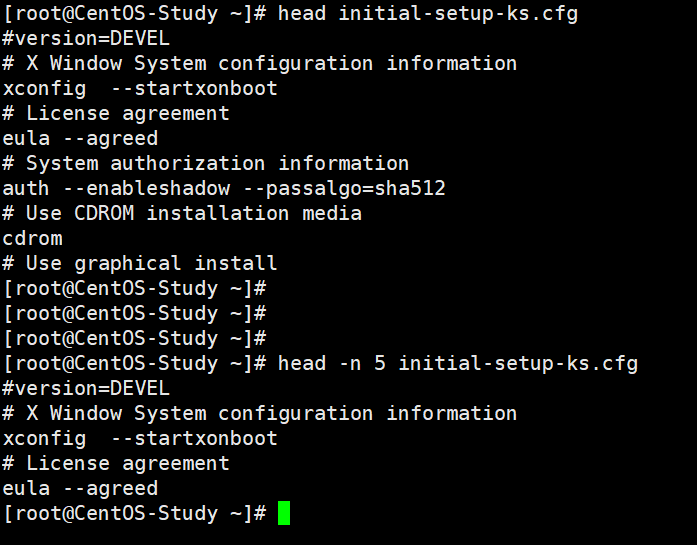Click the very first root@CentOS-Study prompt

pos(135,14)
